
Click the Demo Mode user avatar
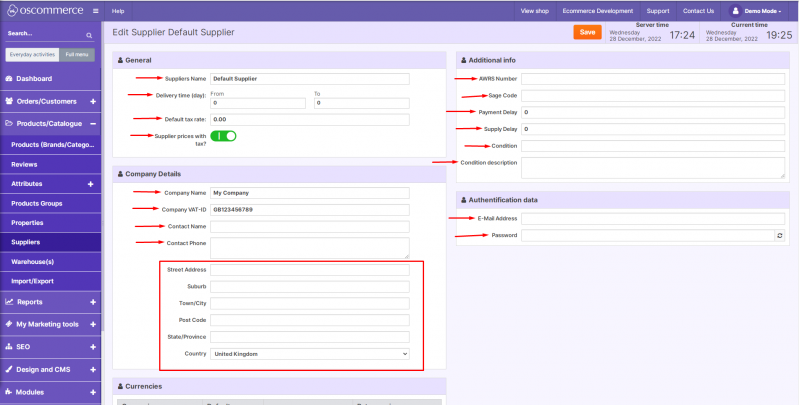(735, 11)
